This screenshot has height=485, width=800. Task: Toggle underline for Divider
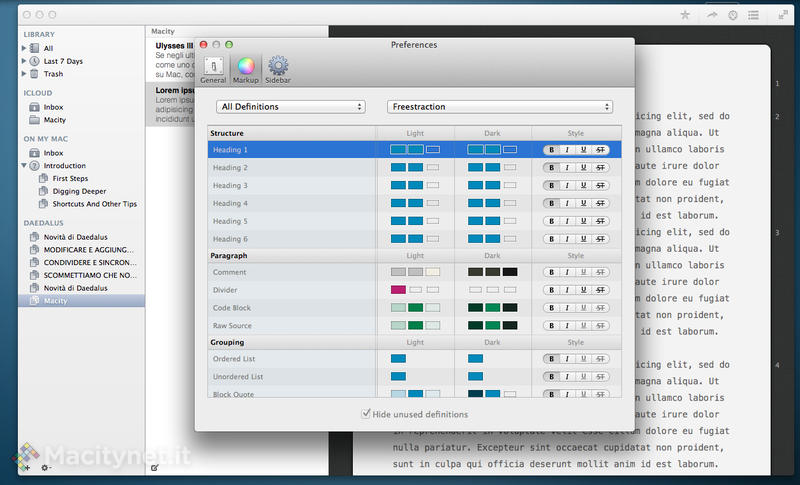pyautogui.click(x=583, y=290)
